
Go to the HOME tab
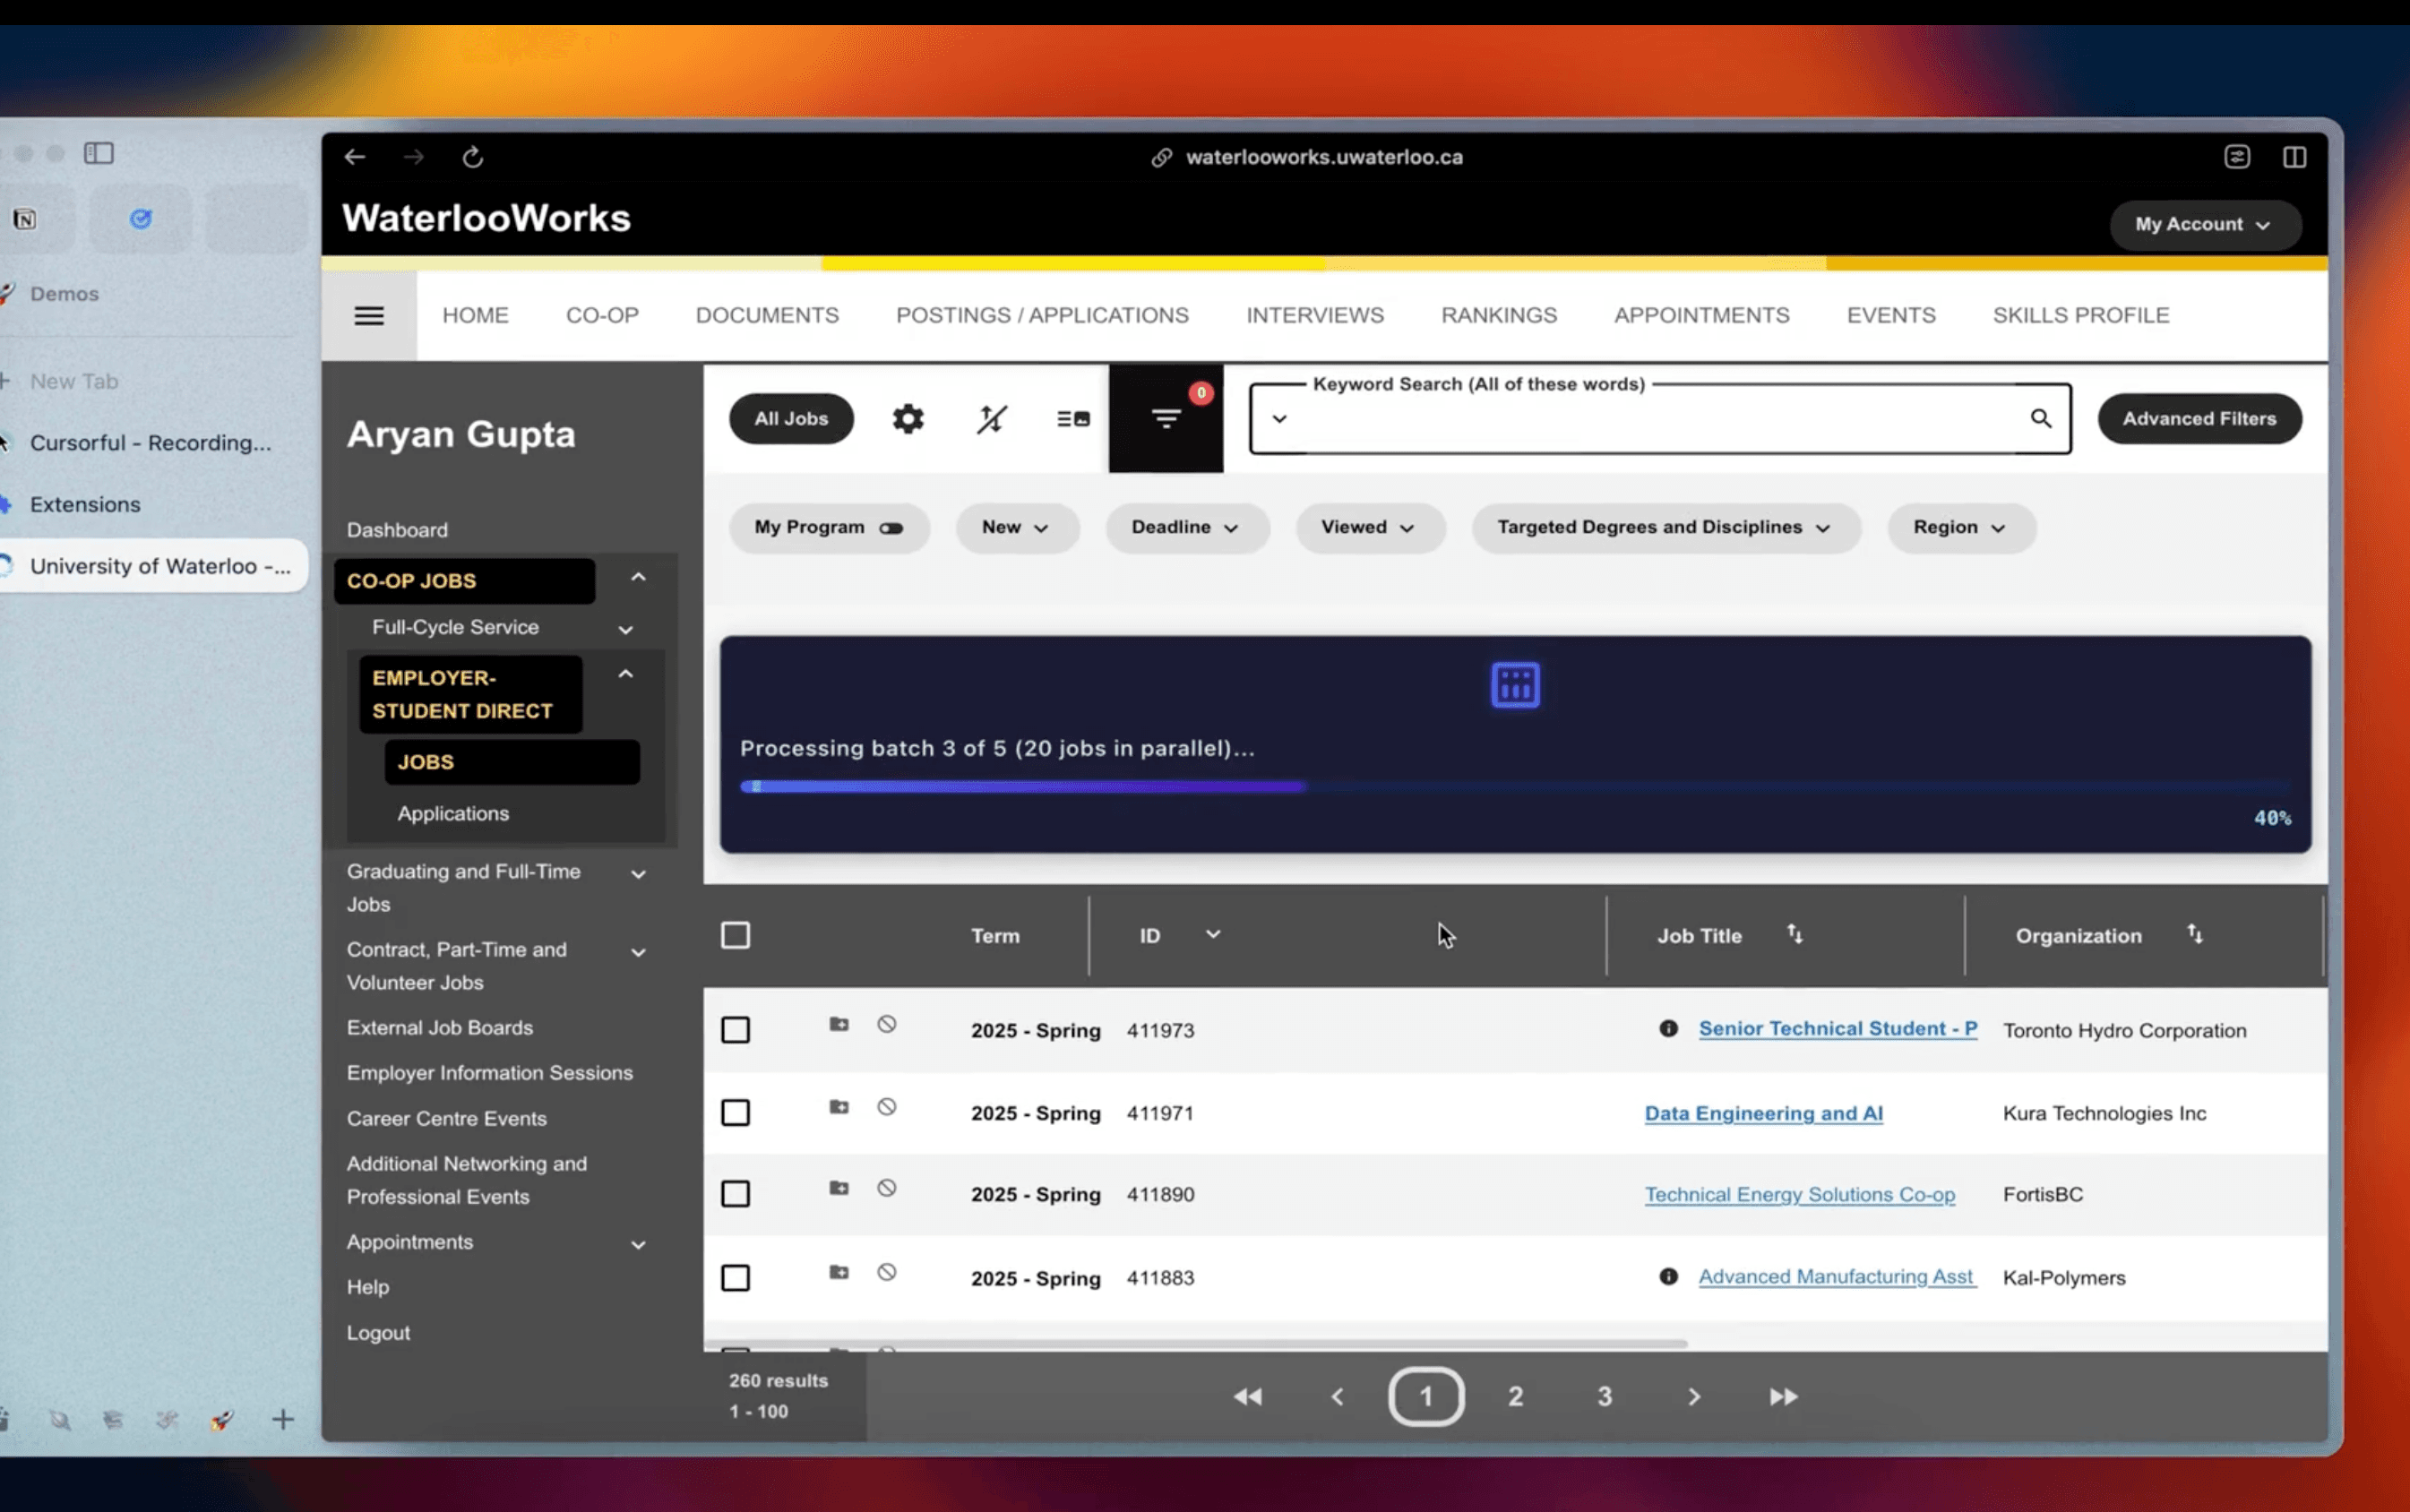tap(475, 316)
